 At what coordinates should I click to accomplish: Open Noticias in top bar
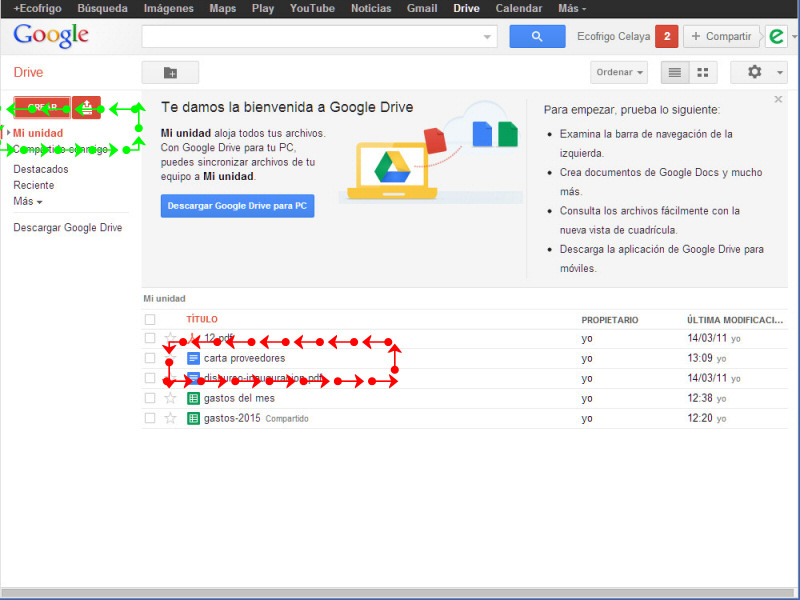(x=371, y=8)
